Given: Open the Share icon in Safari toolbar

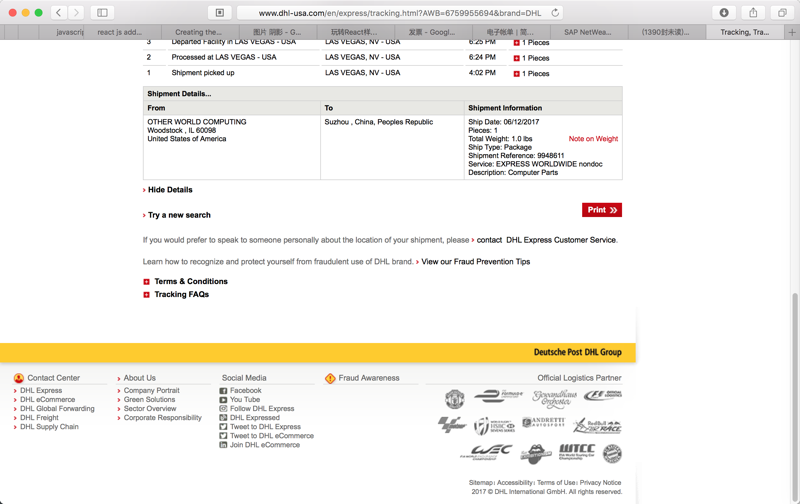Looking at the screenshot, I should (753, 13).
